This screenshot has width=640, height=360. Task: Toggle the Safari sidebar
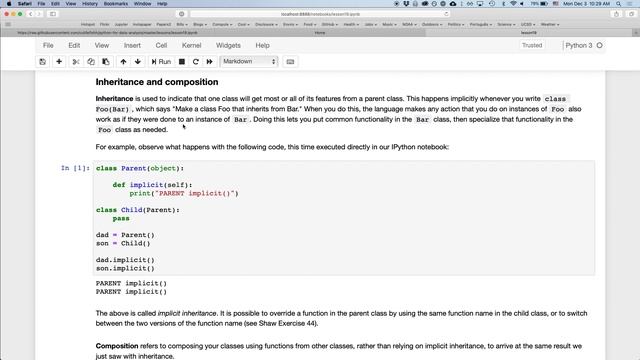53,14
